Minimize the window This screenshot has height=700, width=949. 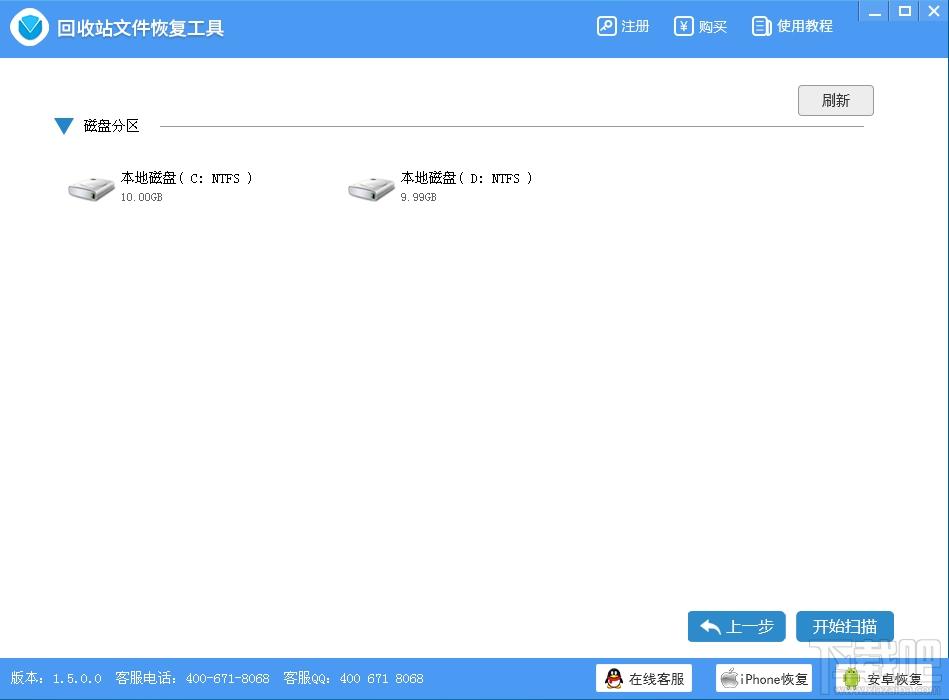(875, 11)
